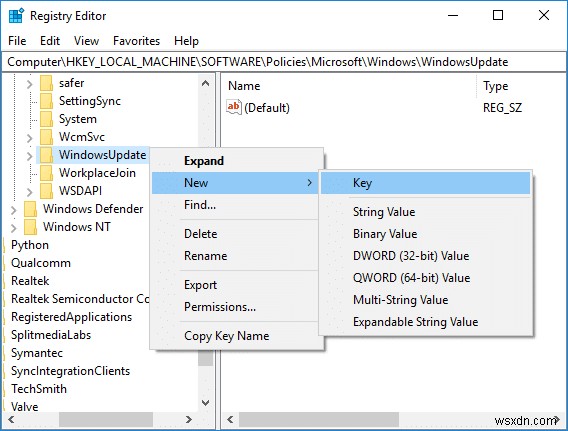Click tree pane scroll left arrow
568x431 pixels.
pyautogui.click(x=11, y=419)
